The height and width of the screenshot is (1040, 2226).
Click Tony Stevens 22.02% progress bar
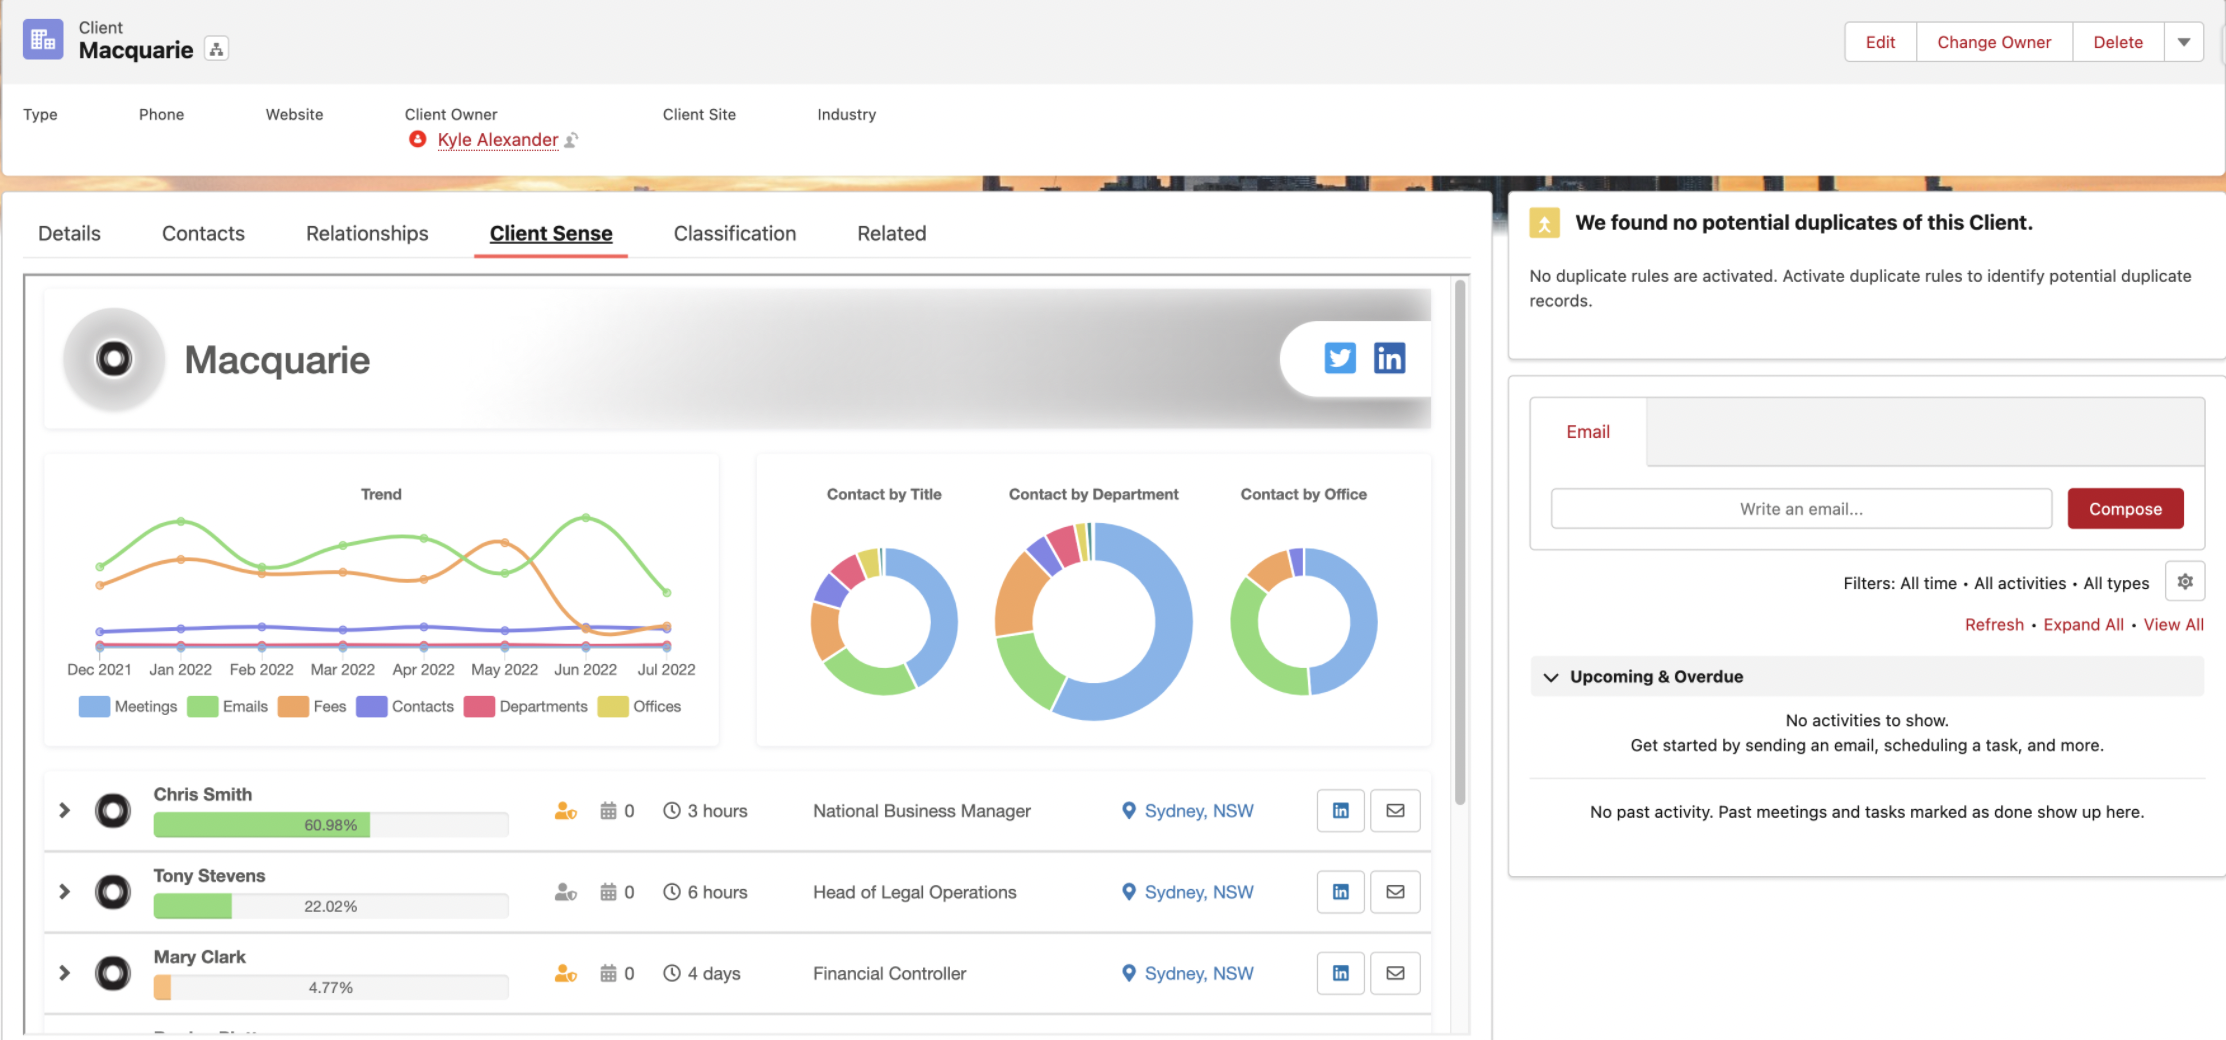(x=331, y=906)
